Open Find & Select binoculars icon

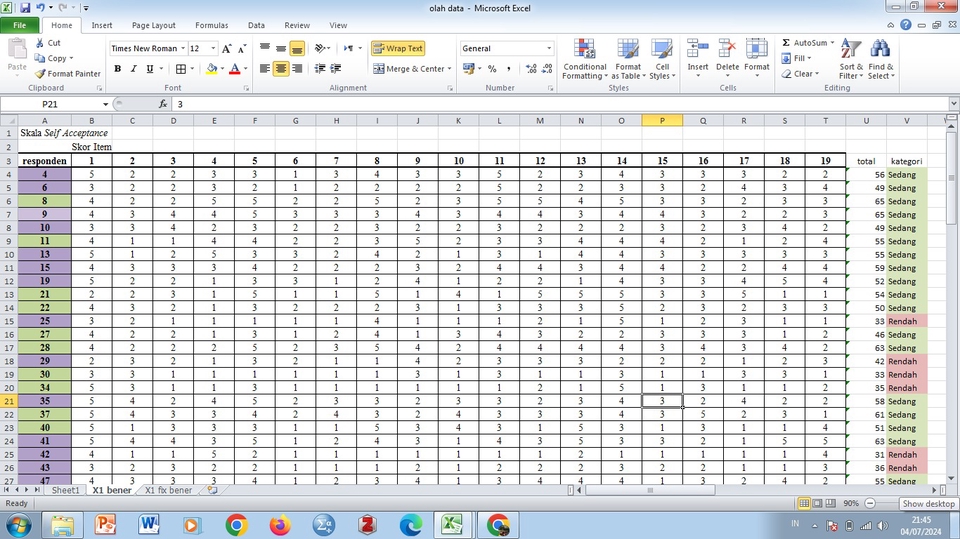[880, 50]
